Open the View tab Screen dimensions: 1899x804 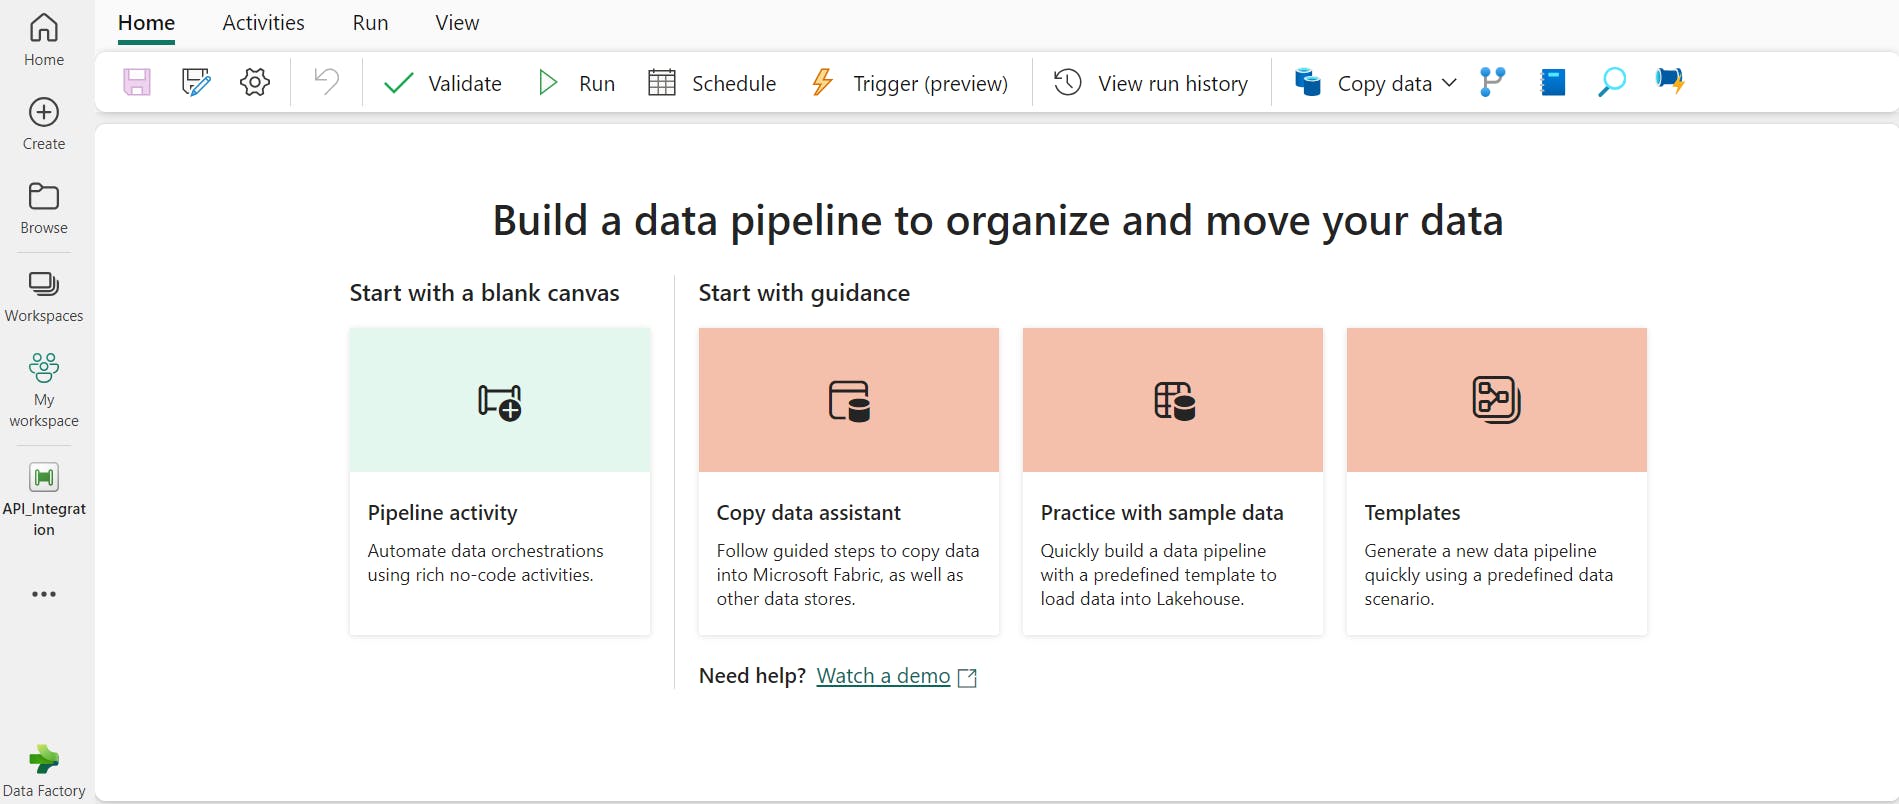457,23
